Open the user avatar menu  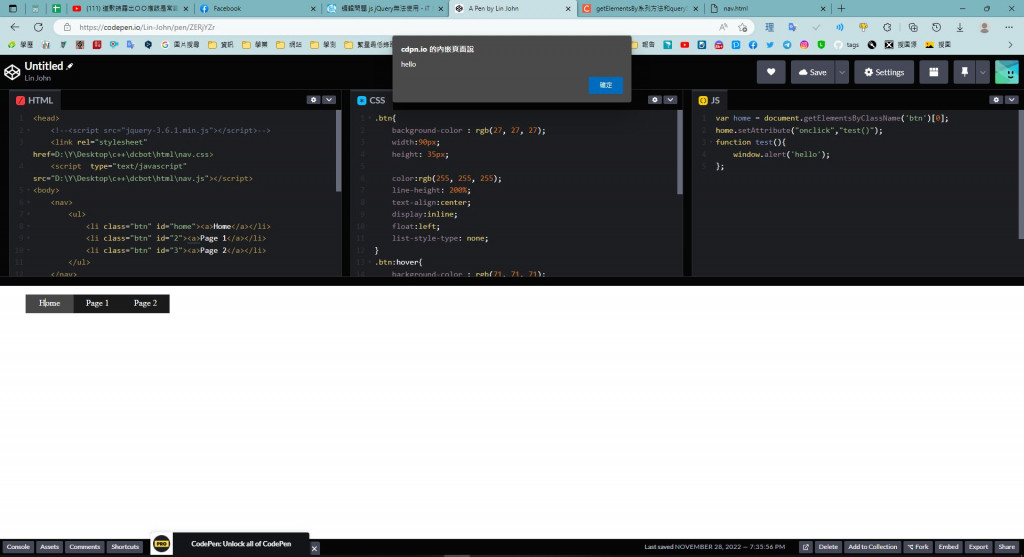(x=1006, y=72)
